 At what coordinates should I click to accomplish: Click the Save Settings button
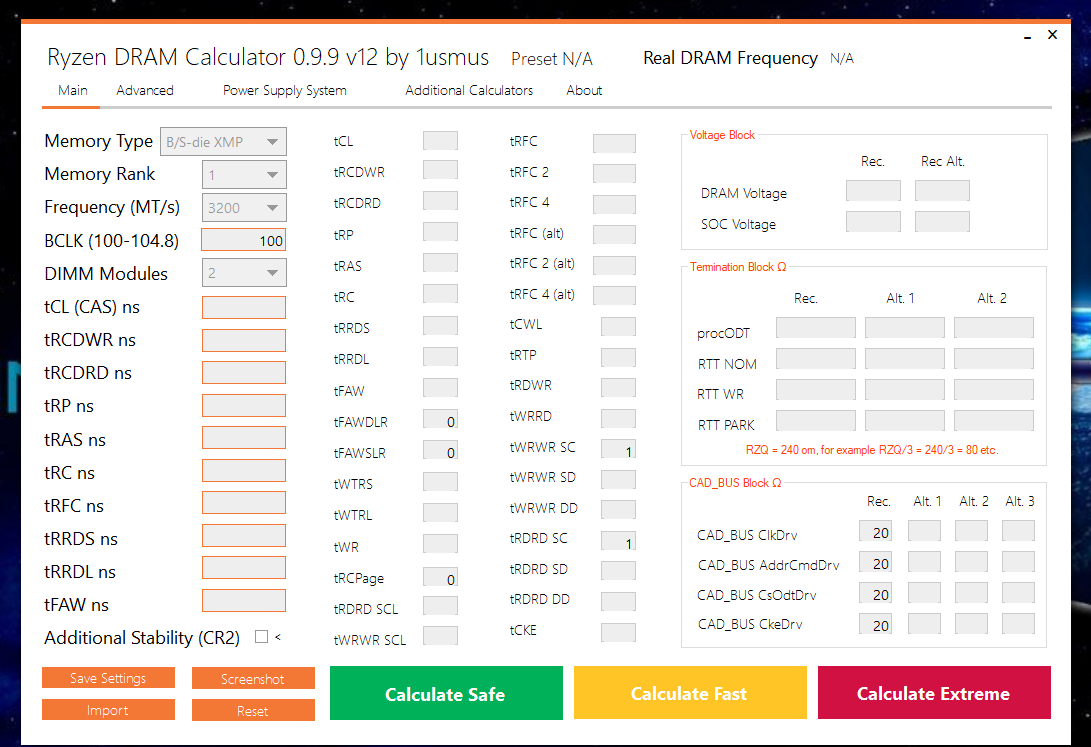click(x=108, y=678)
